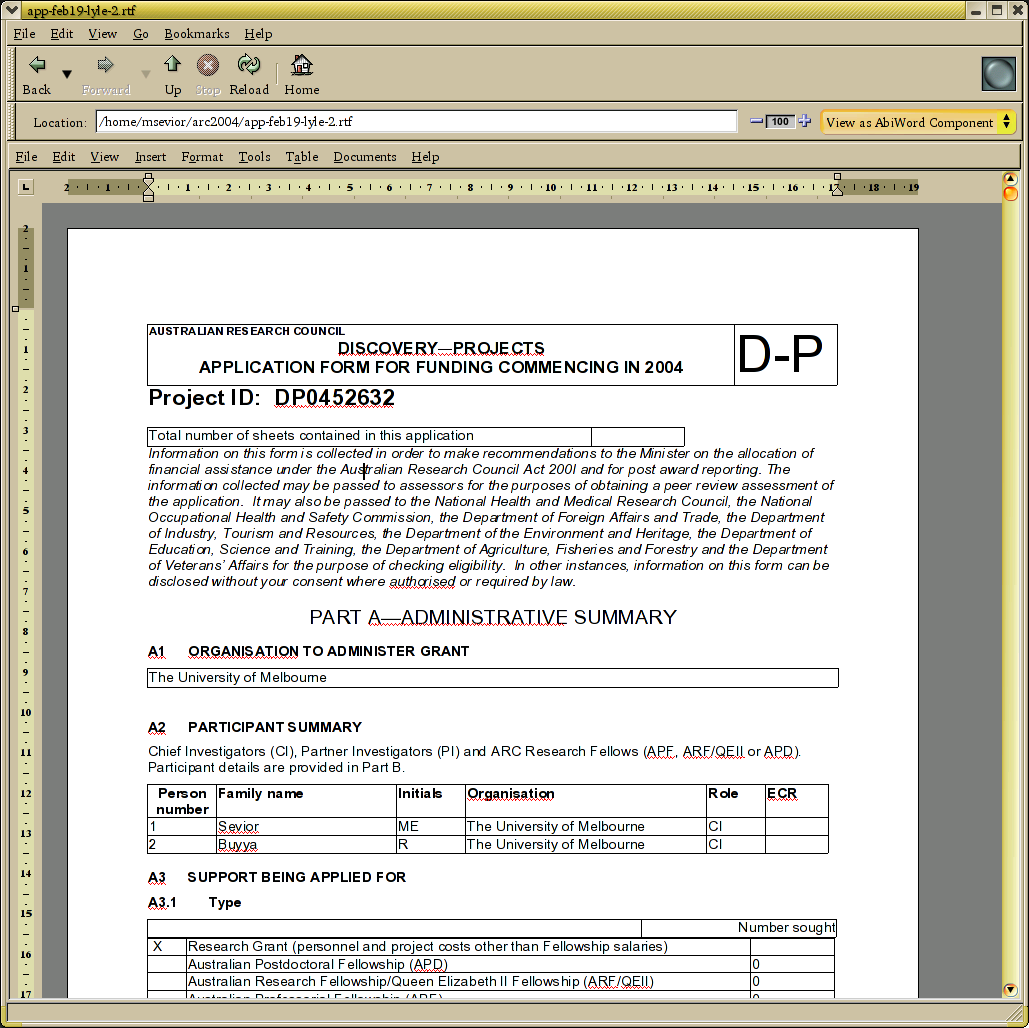Click the University of Melbourne table cell

[492, 678]
